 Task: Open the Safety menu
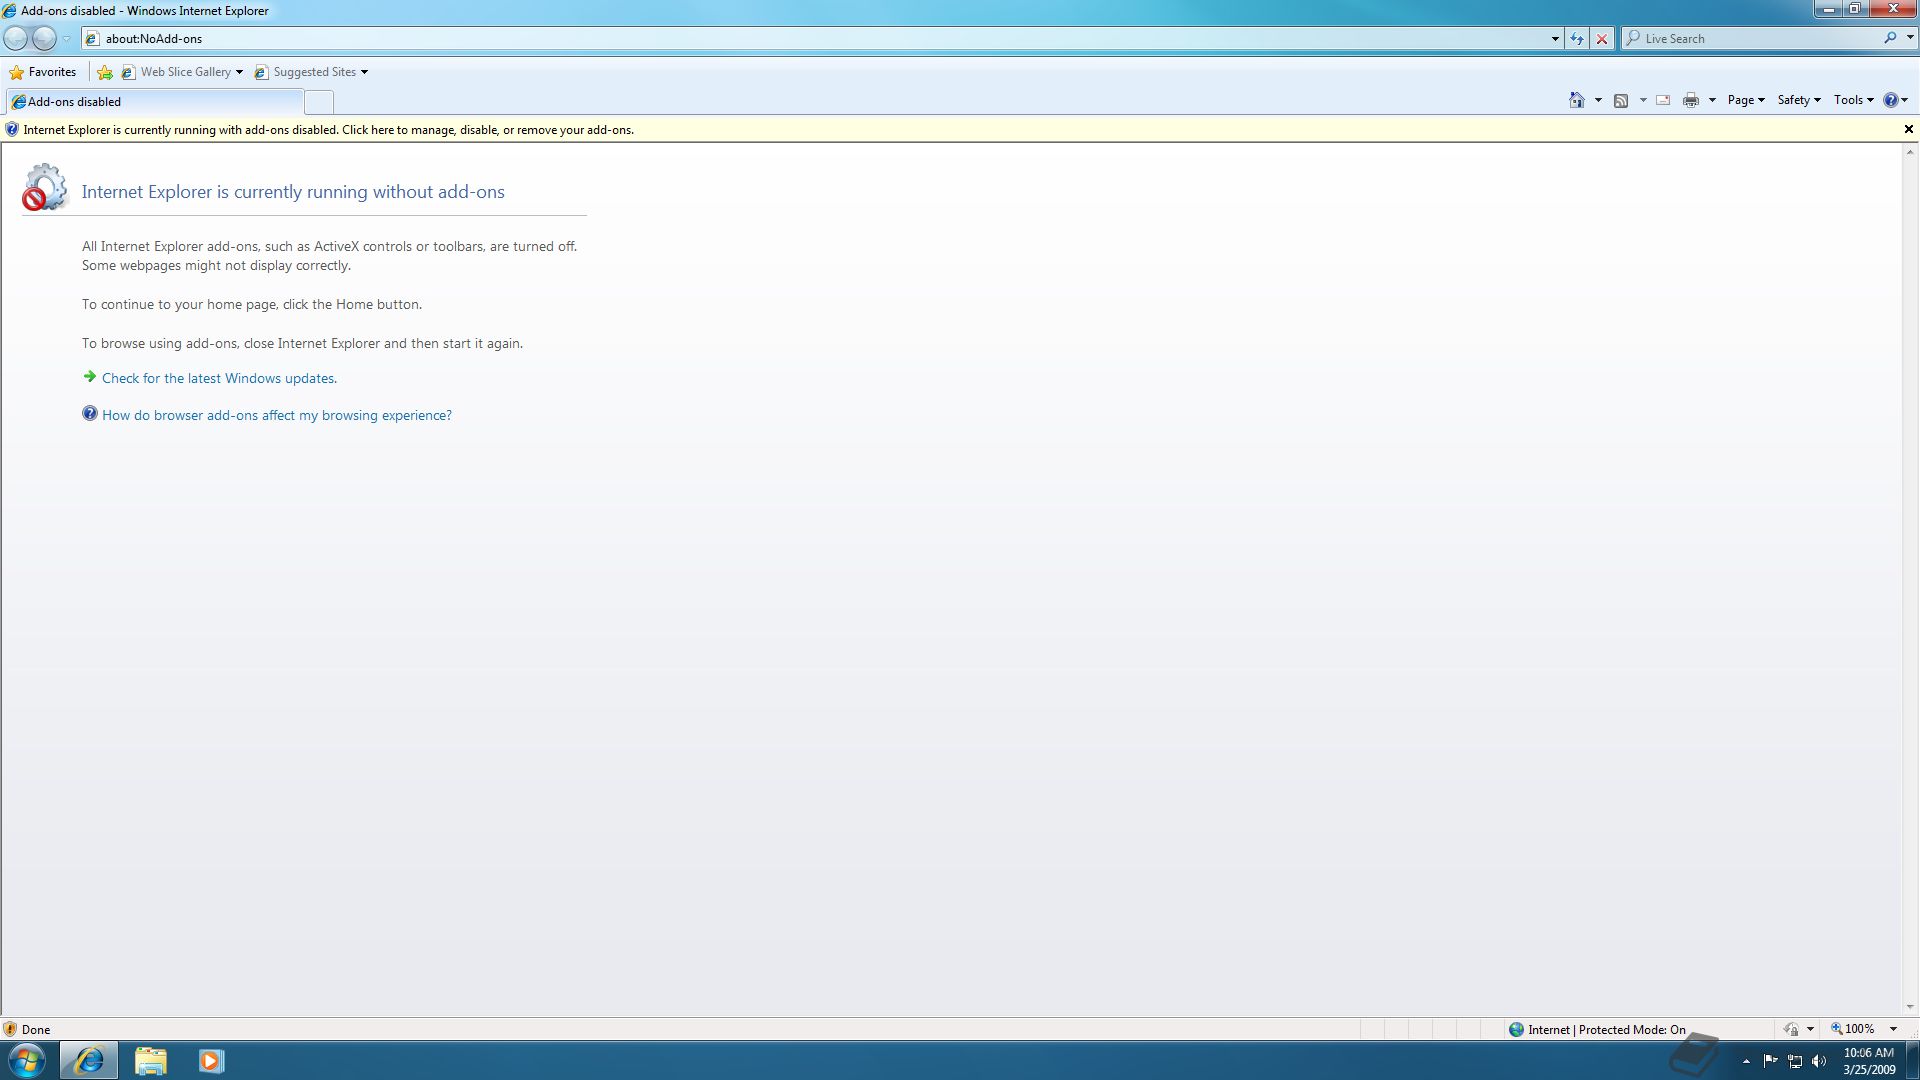click(1798, 100)
